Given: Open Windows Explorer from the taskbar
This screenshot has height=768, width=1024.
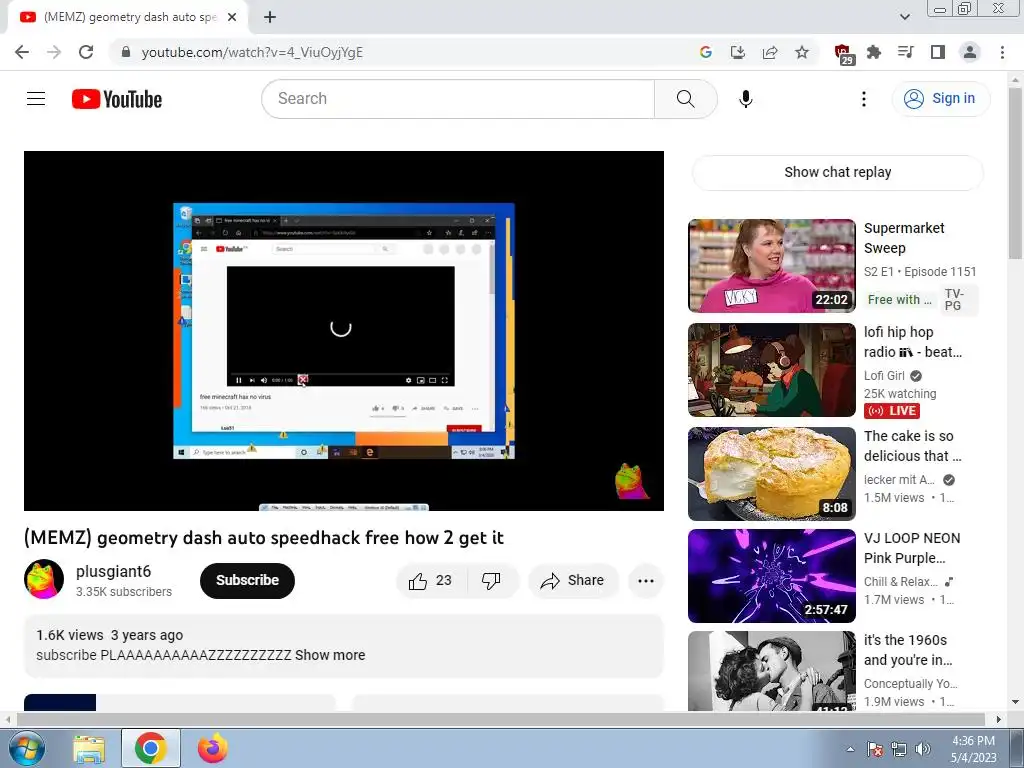Looking at the screenshot, I should (89, 748).
